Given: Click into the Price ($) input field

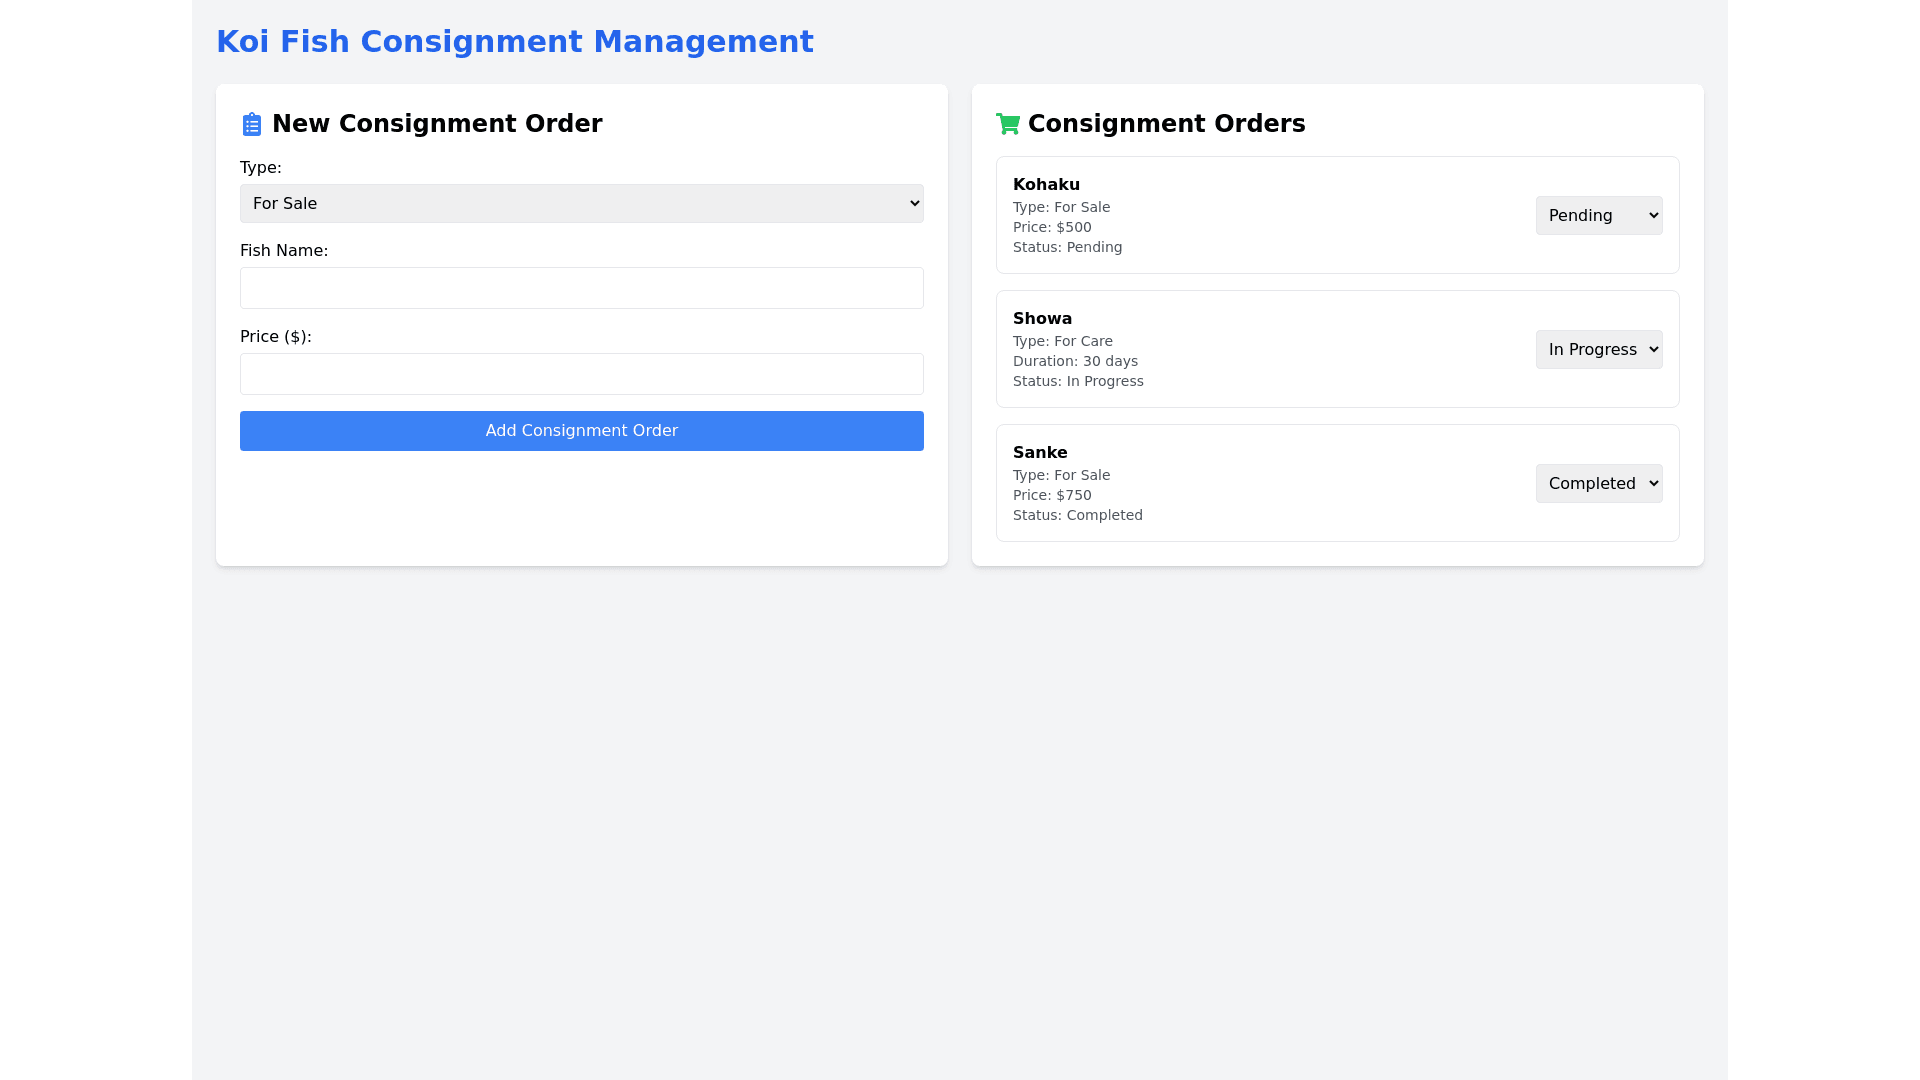Looking at the screenshot, I should pos(581,374).
